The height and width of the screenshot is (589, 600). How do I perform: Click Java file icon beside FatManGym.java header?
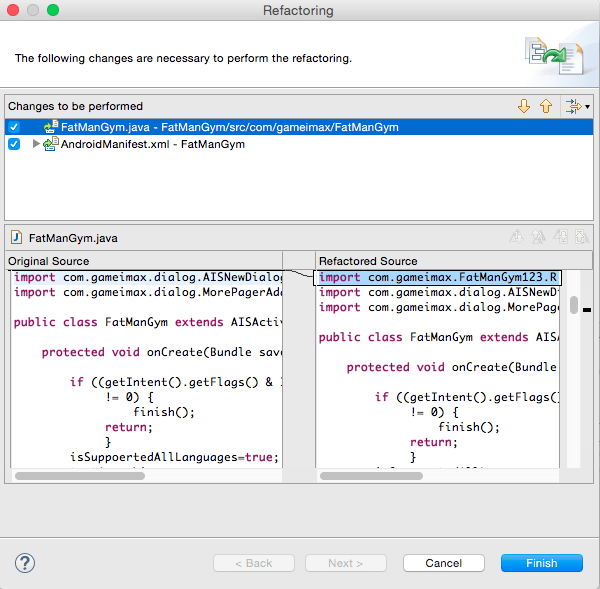[16, 237]
